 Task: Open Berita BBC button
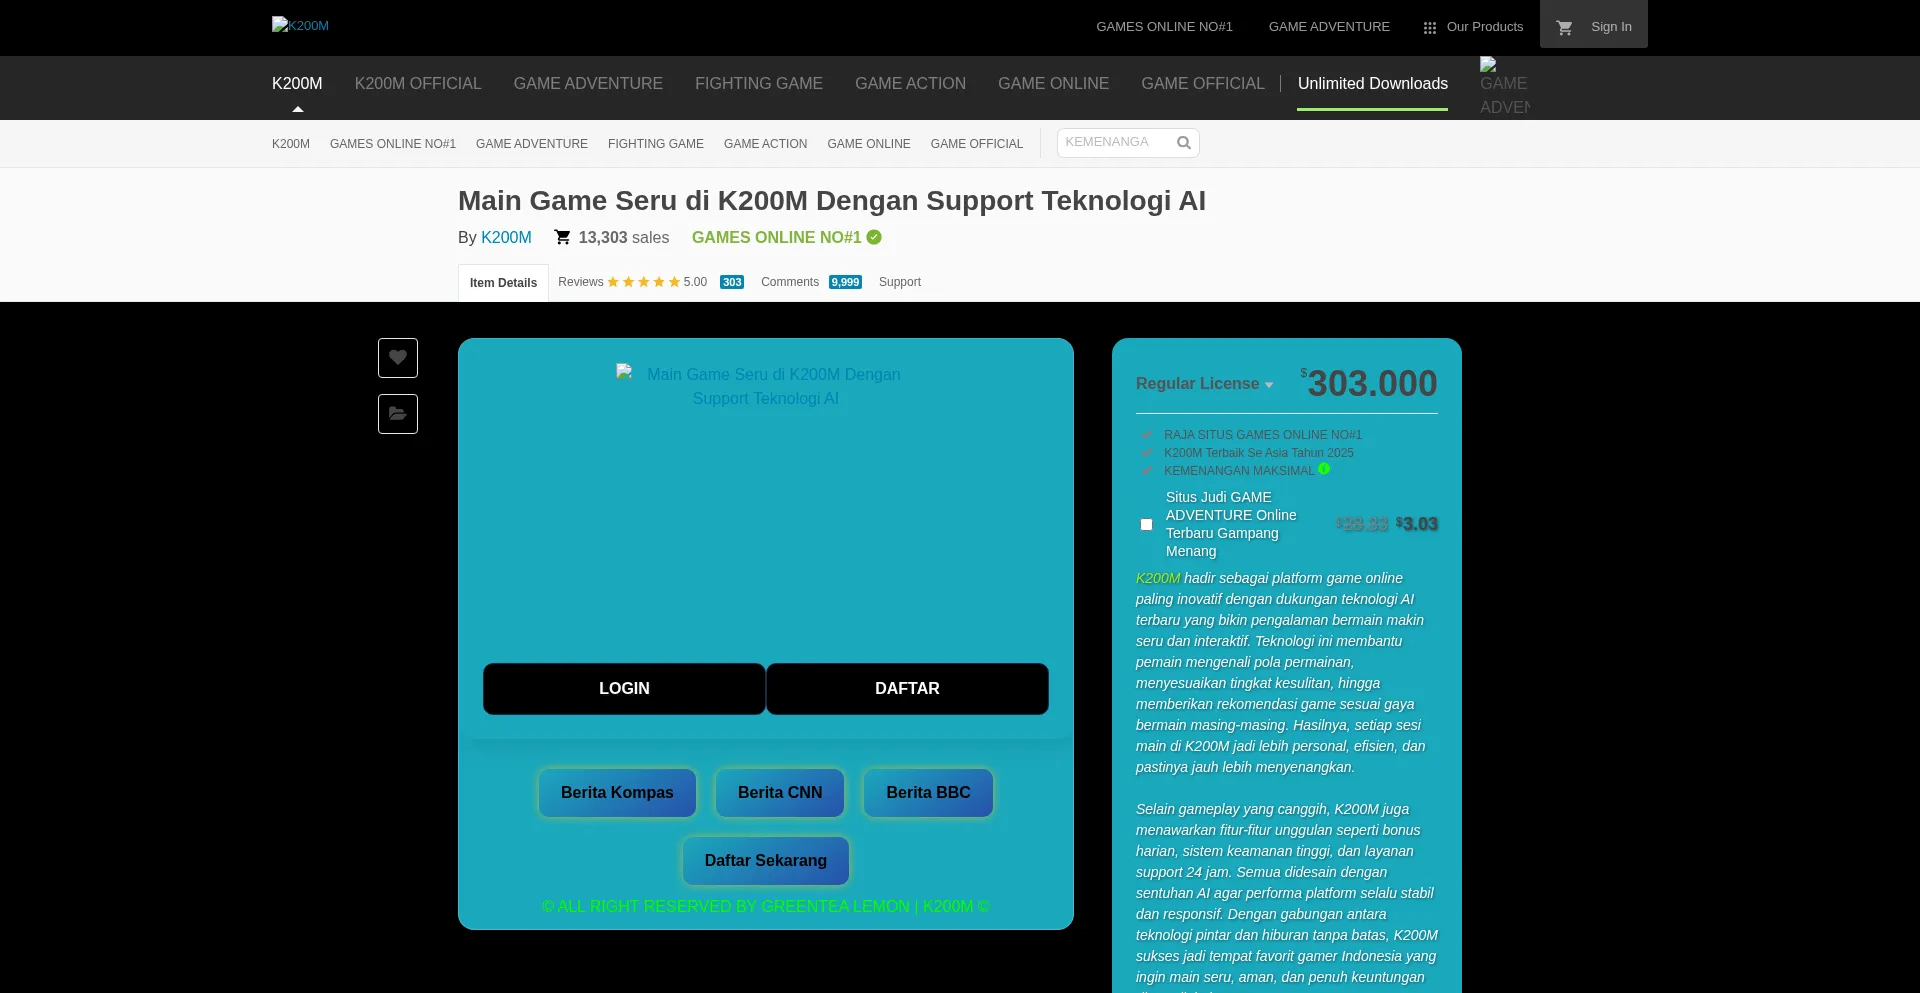928,793
